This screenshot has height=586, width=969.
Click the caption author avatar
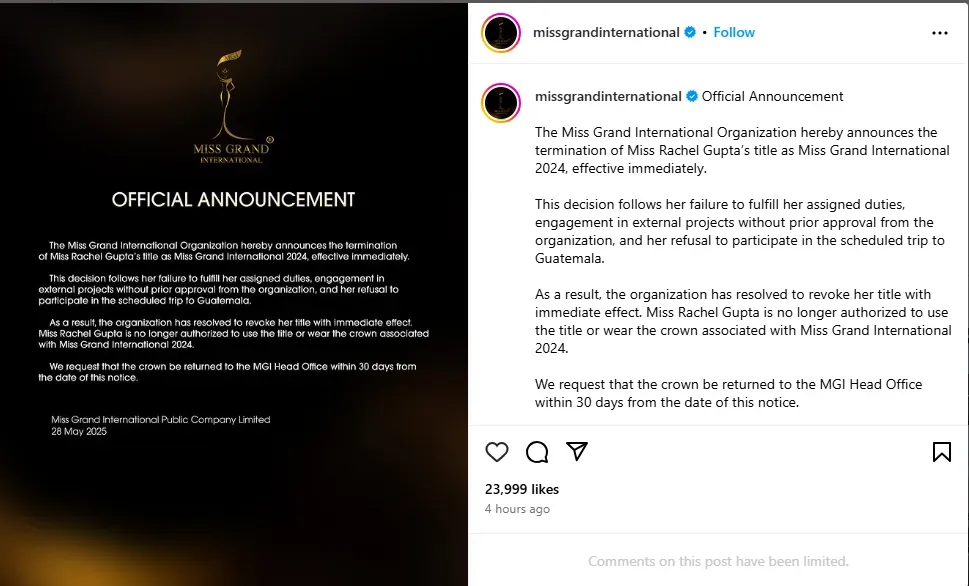(x=501, y=103)
